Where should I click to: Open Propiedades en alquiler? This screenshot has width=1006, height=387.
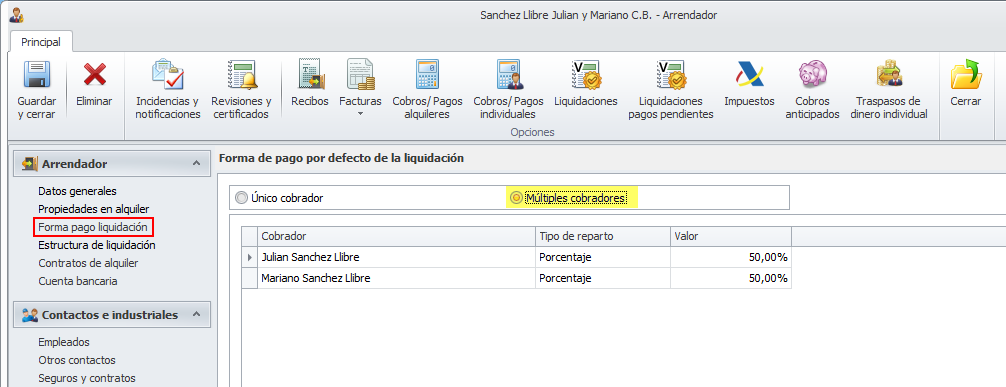(94, 209)
